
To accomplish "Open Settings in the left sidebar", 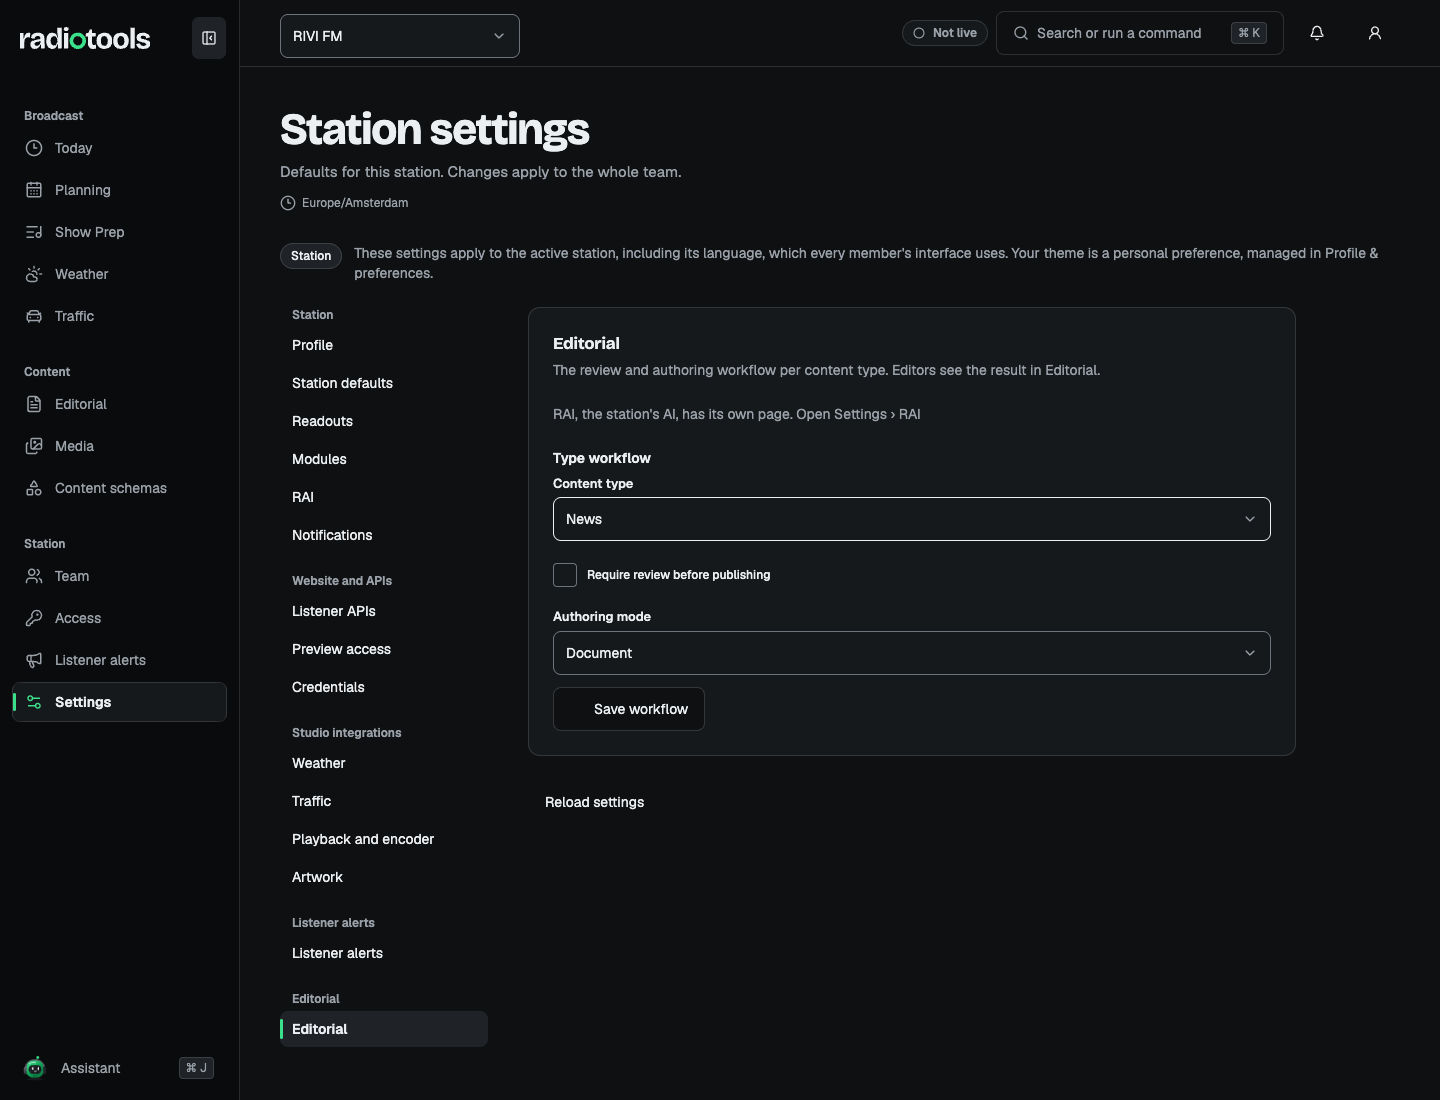I will pos(120,702).
